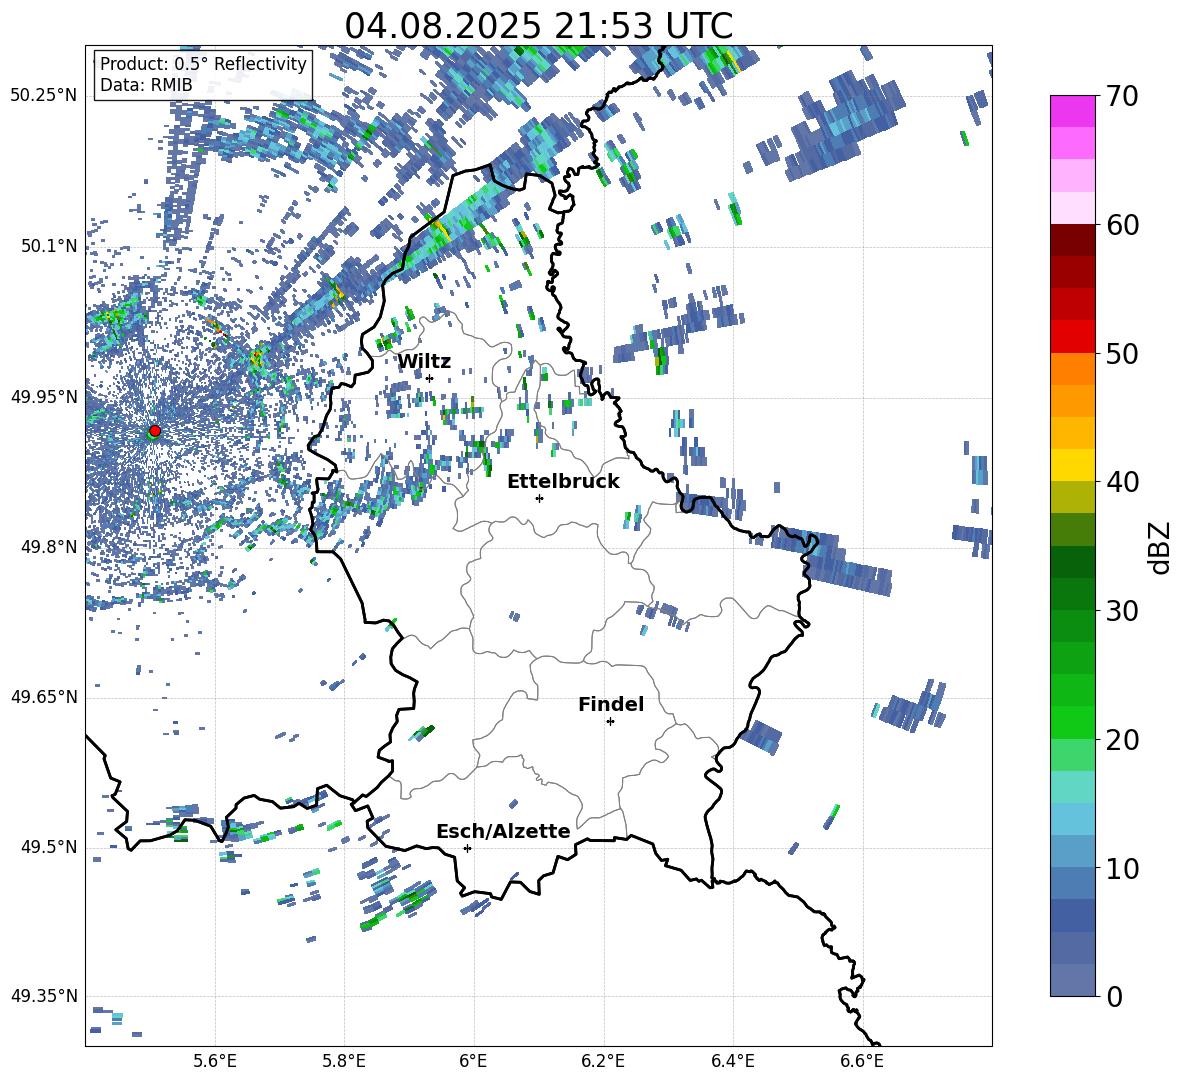The image size is (1184, 1081).
Task: Click the 49.65°N latitude label
Action: 44,696
